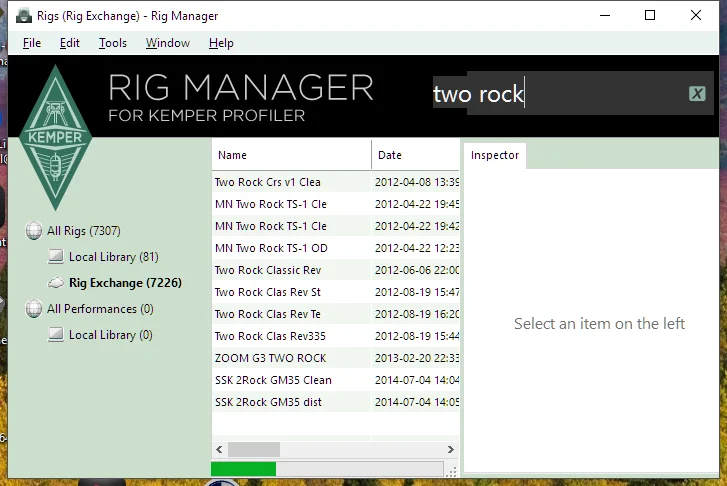Click the Rig Exchange cloud icon
The width and height of the screenshot is (727, 486).
(x=56, y=283)
